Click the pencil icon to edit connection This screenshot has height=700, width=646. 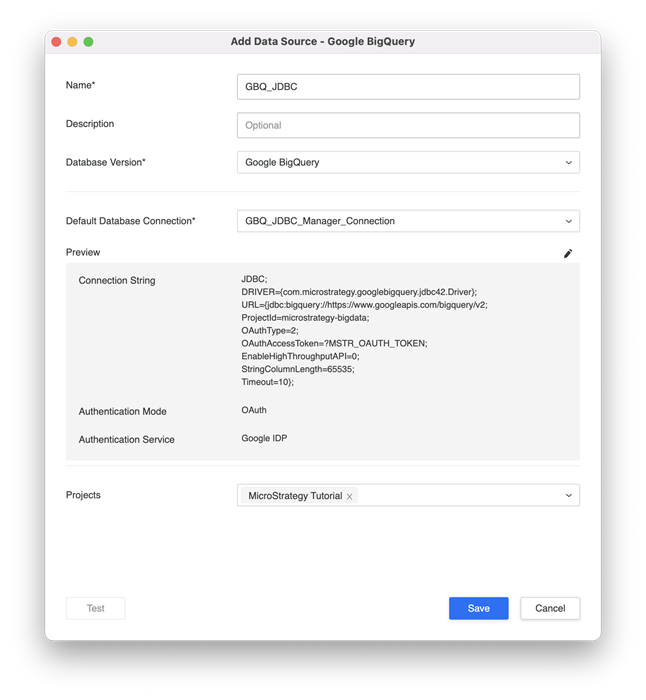pos(568,254)
